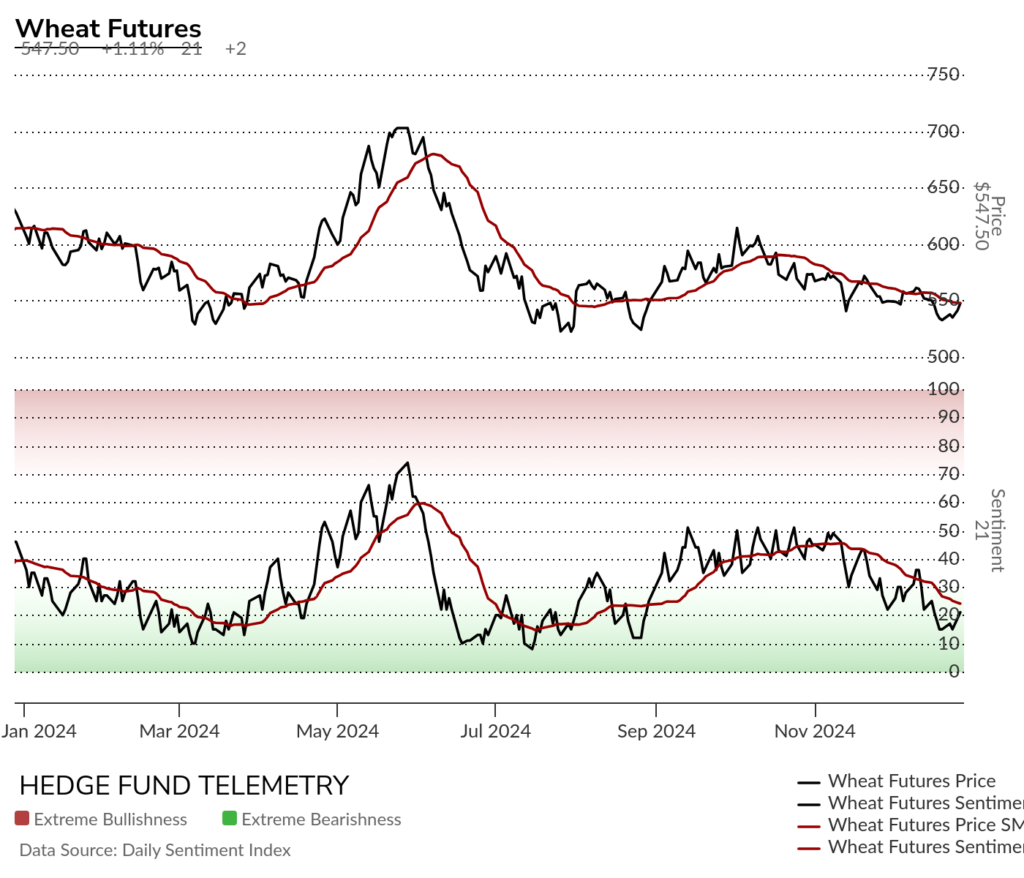
Task: Click the red Extreme Bullishness swatch
Action: click(22, 818)
